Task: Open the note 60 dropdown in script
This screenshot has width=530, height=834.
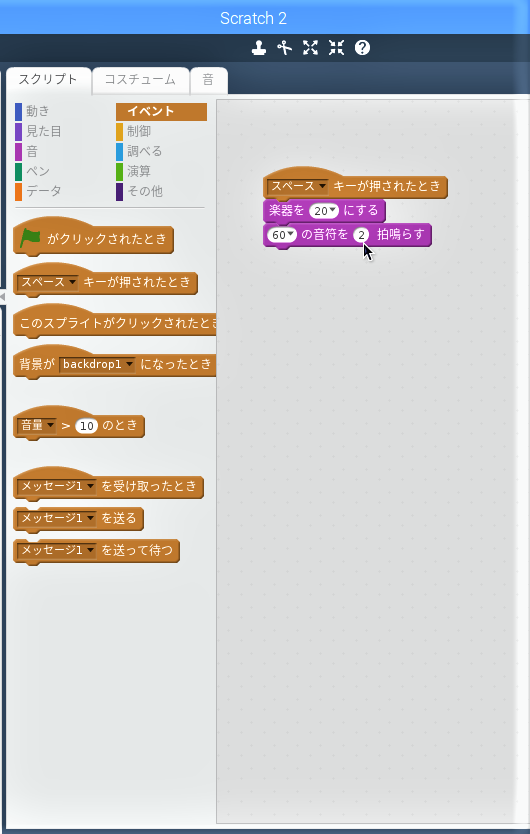Action: pyautogui.click(x=282, y=235)
